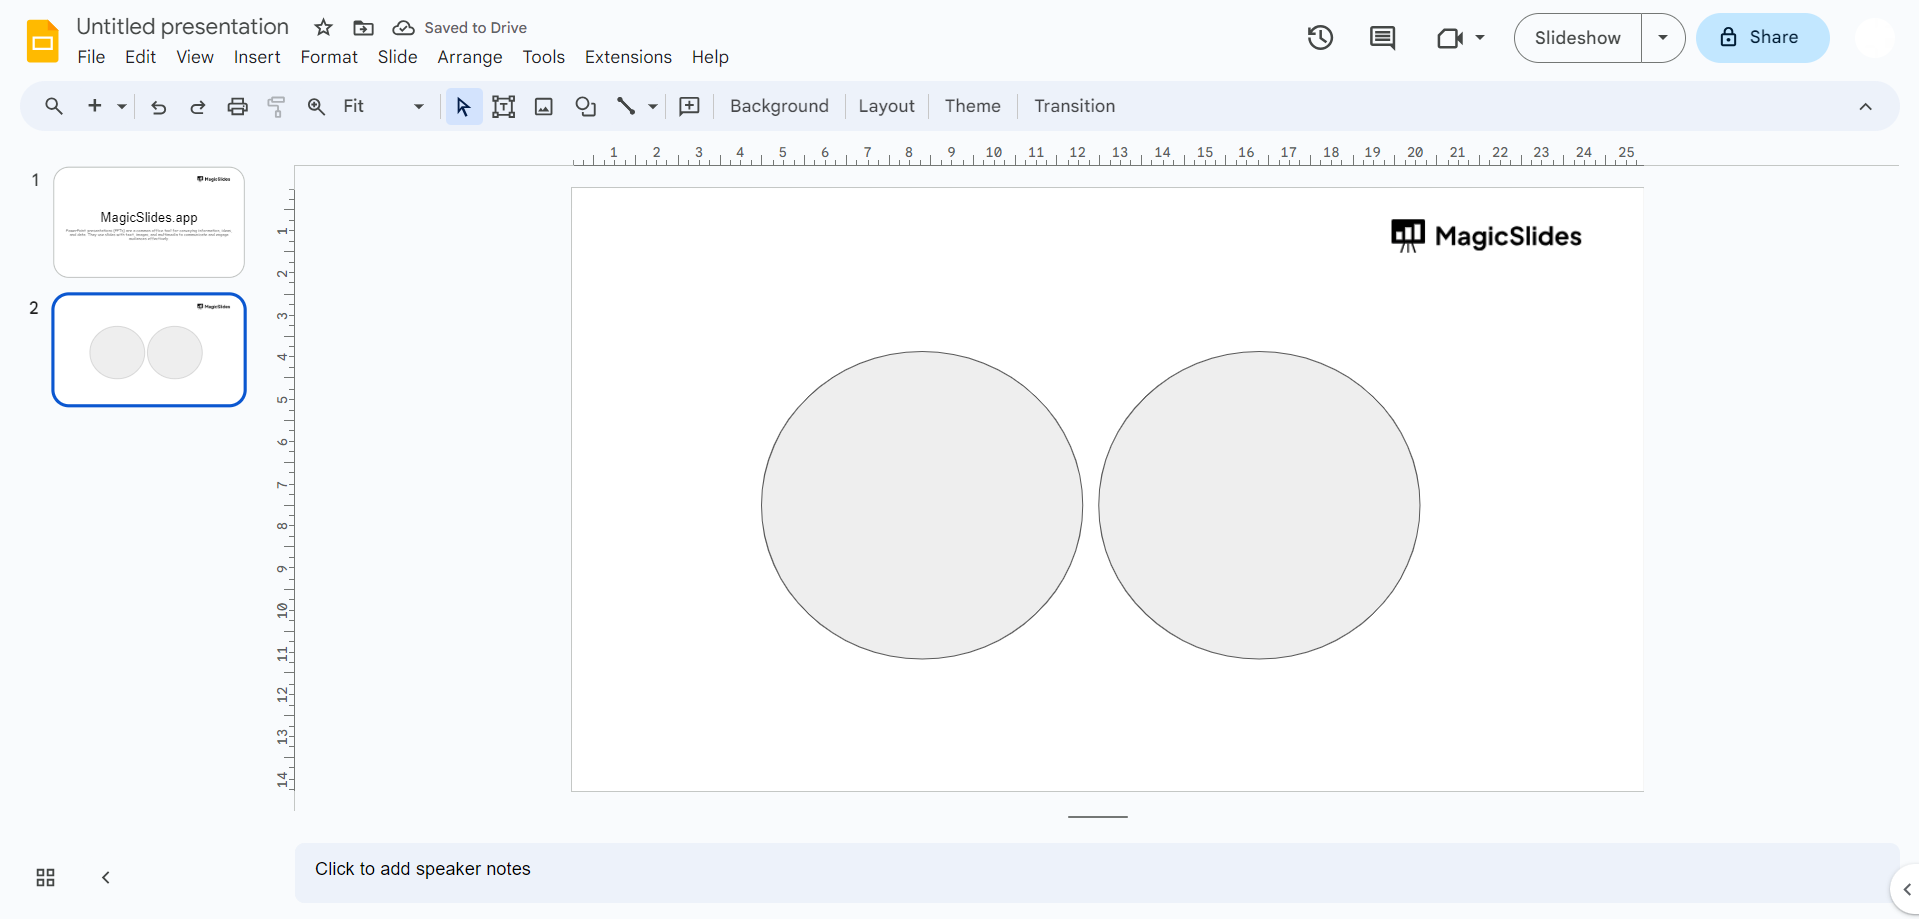Select slide 1 thumbnail

tap(149, 222)
